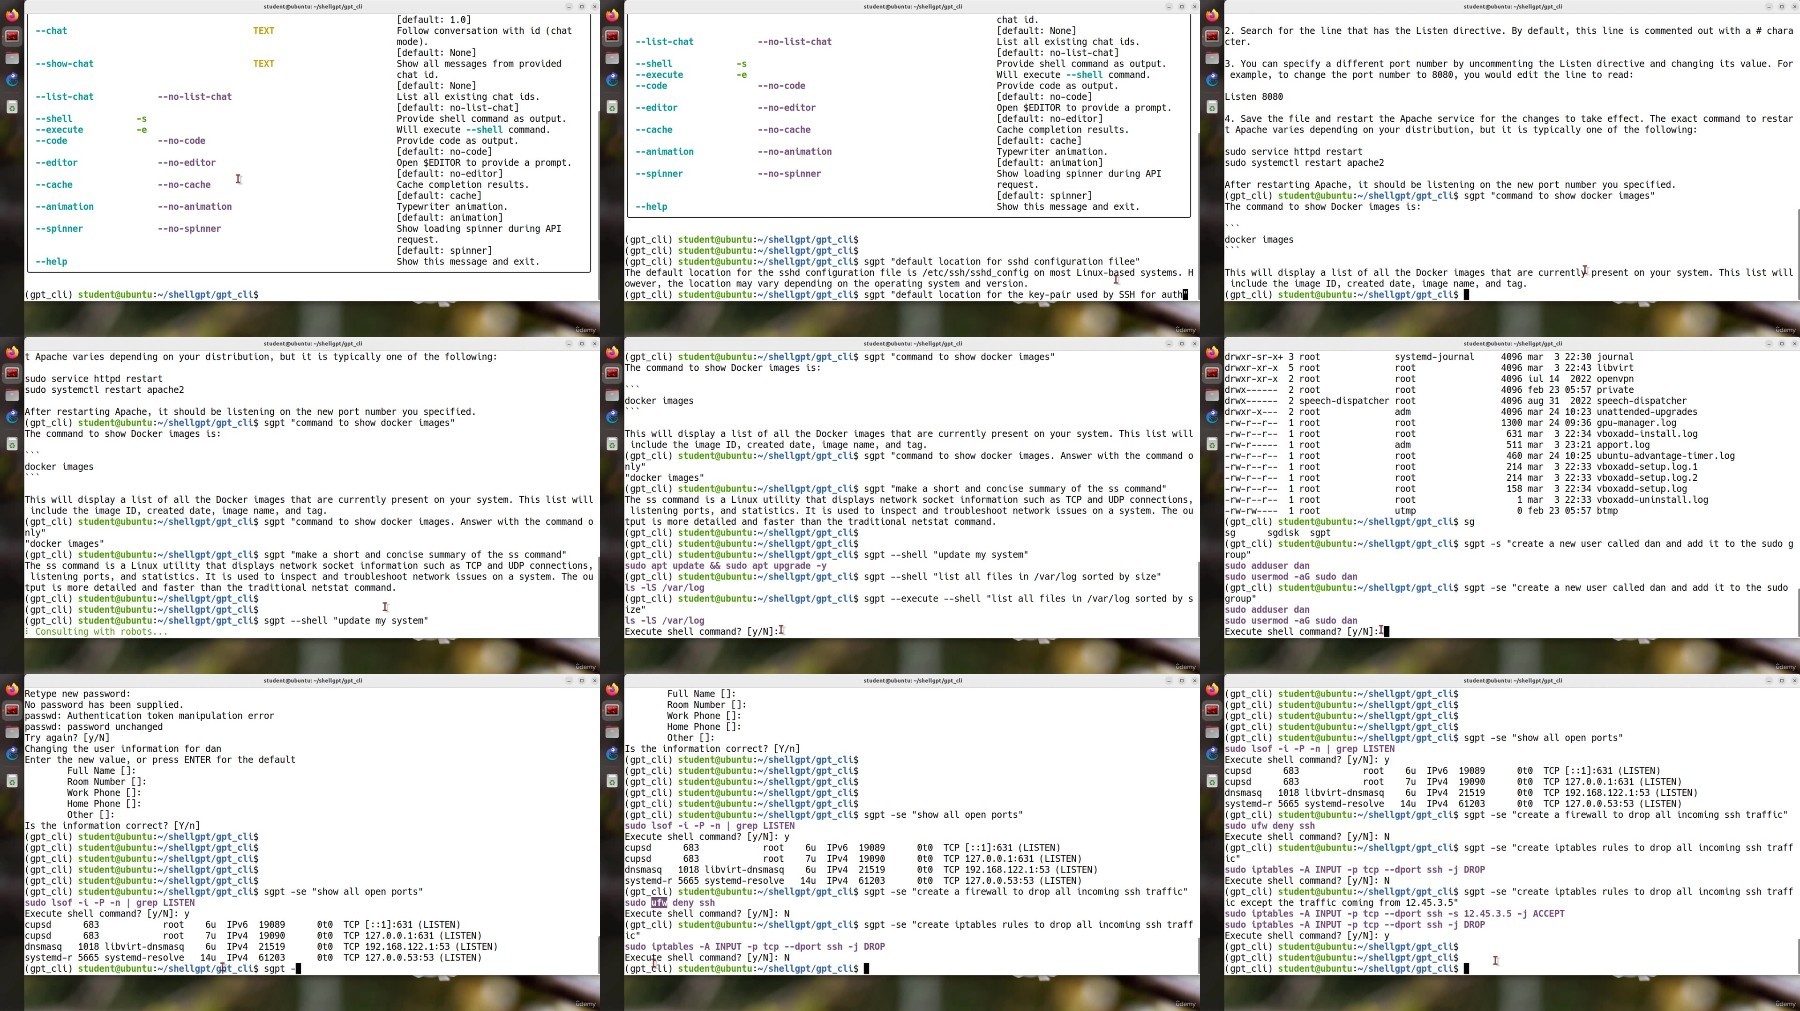Click the "2. Search for the line" instruction
This screenshot has height=1011, width=1800.
tap(1510, 36)
